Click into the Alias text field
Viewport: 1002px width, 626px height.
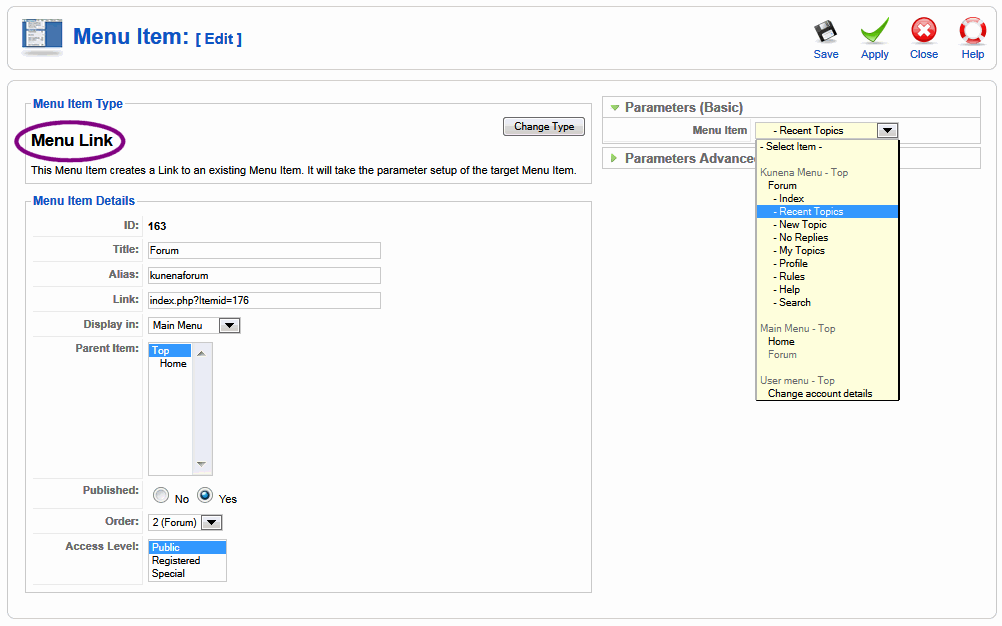click(264, 276)
